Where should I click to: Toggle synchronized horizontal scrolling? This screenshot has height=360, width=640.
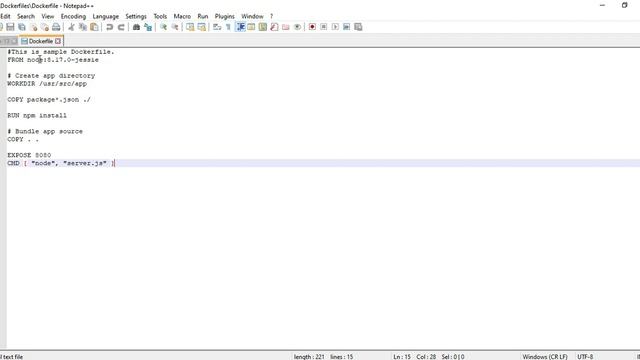[202, 27]
